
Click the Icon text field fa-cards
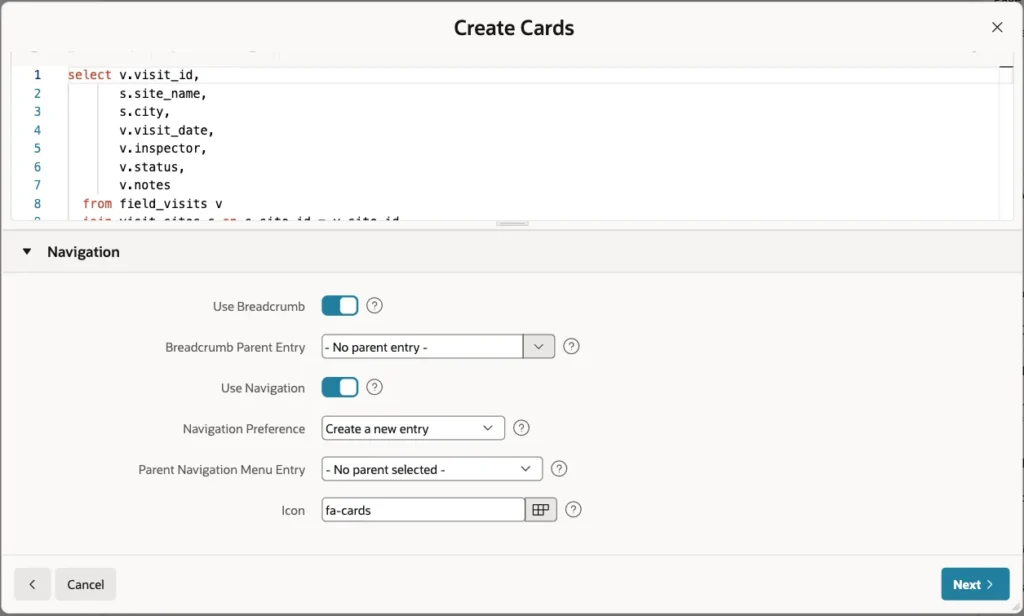[x=423, y=510]
